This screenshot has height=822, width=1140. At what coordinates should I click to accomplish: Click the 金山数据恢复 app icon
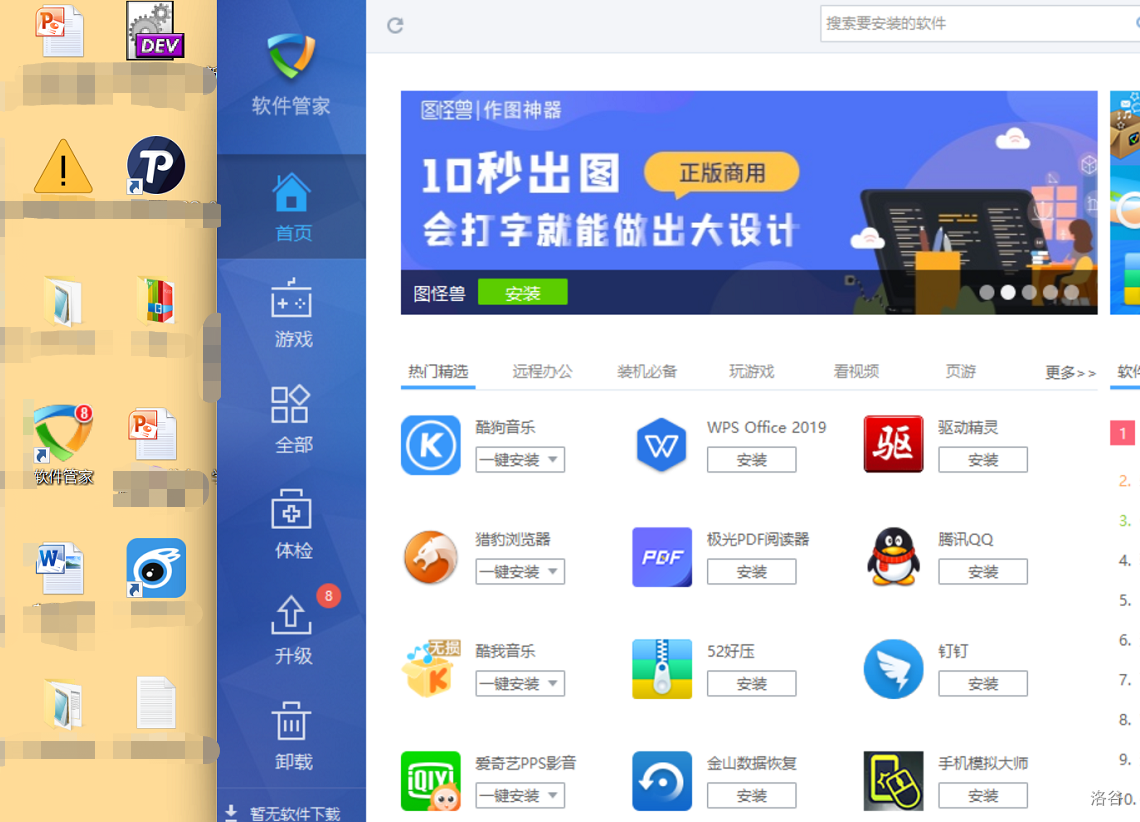(x=662, y=781)
